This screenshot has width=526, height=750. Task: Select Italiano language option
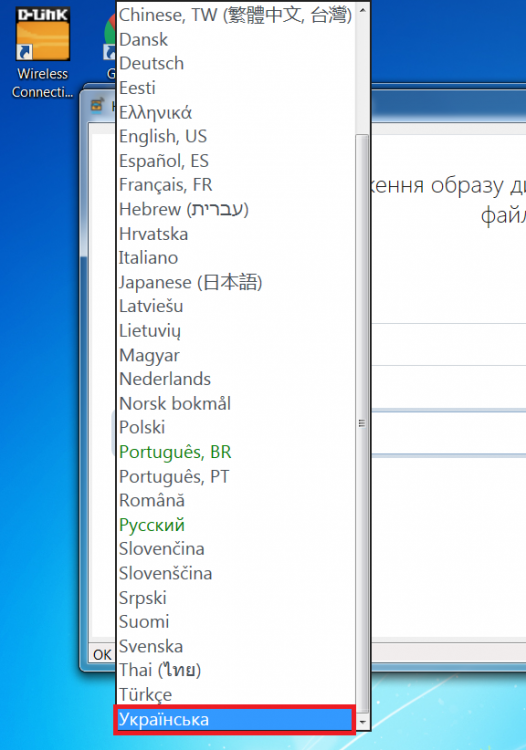coord(236,258)
